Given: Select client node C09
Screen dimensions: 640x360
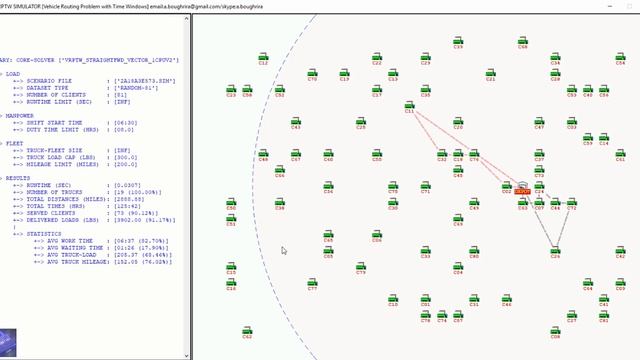Looking at the screenshot, I should coord(620,283).
